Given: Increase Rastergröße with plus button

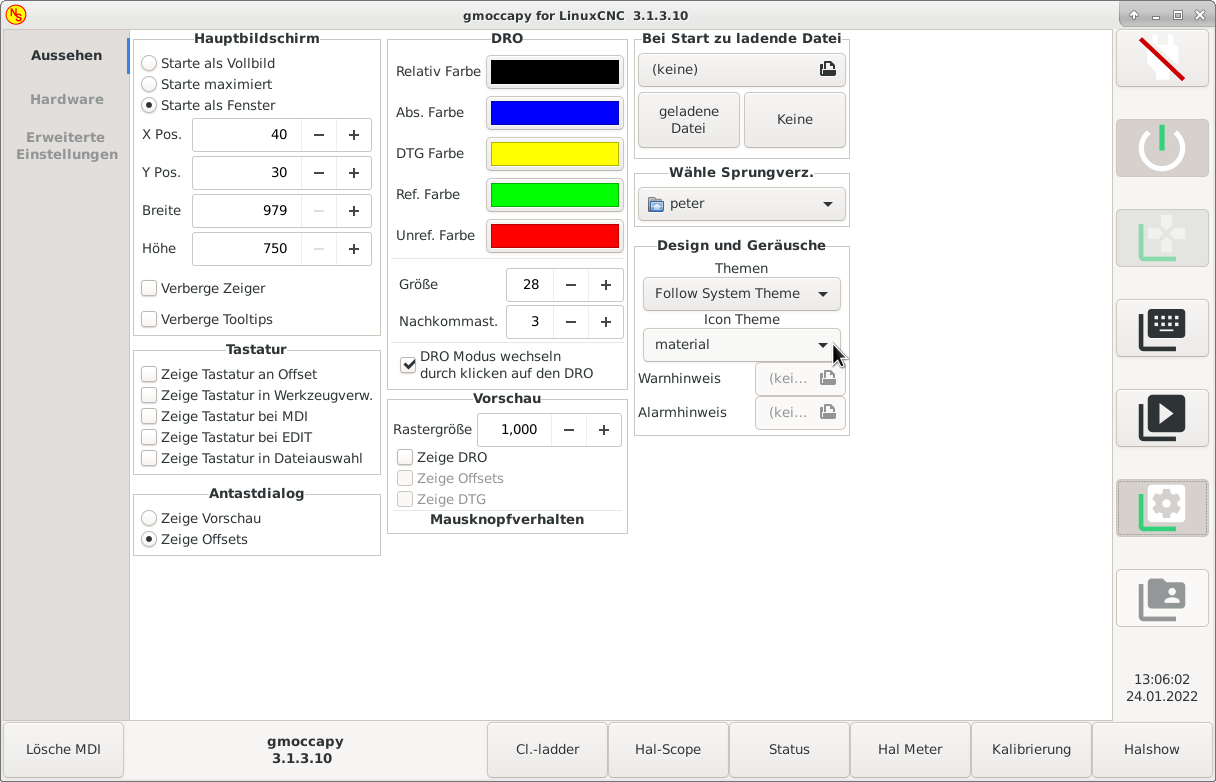Looking at the screenshot, I should pos(604,430).
